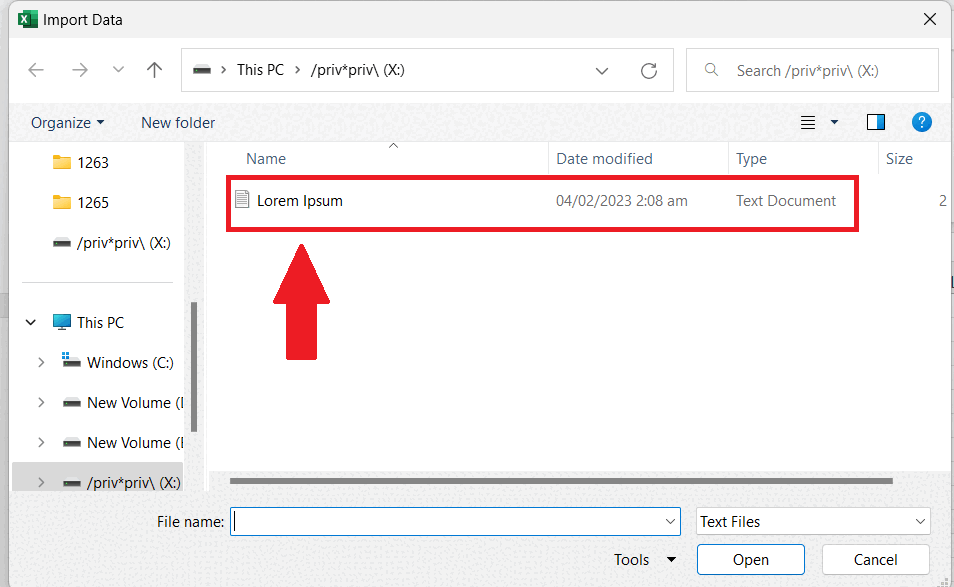This screenshot has width=954, height=587.
Task: Click the change view list icon
Action: [807, 122]
